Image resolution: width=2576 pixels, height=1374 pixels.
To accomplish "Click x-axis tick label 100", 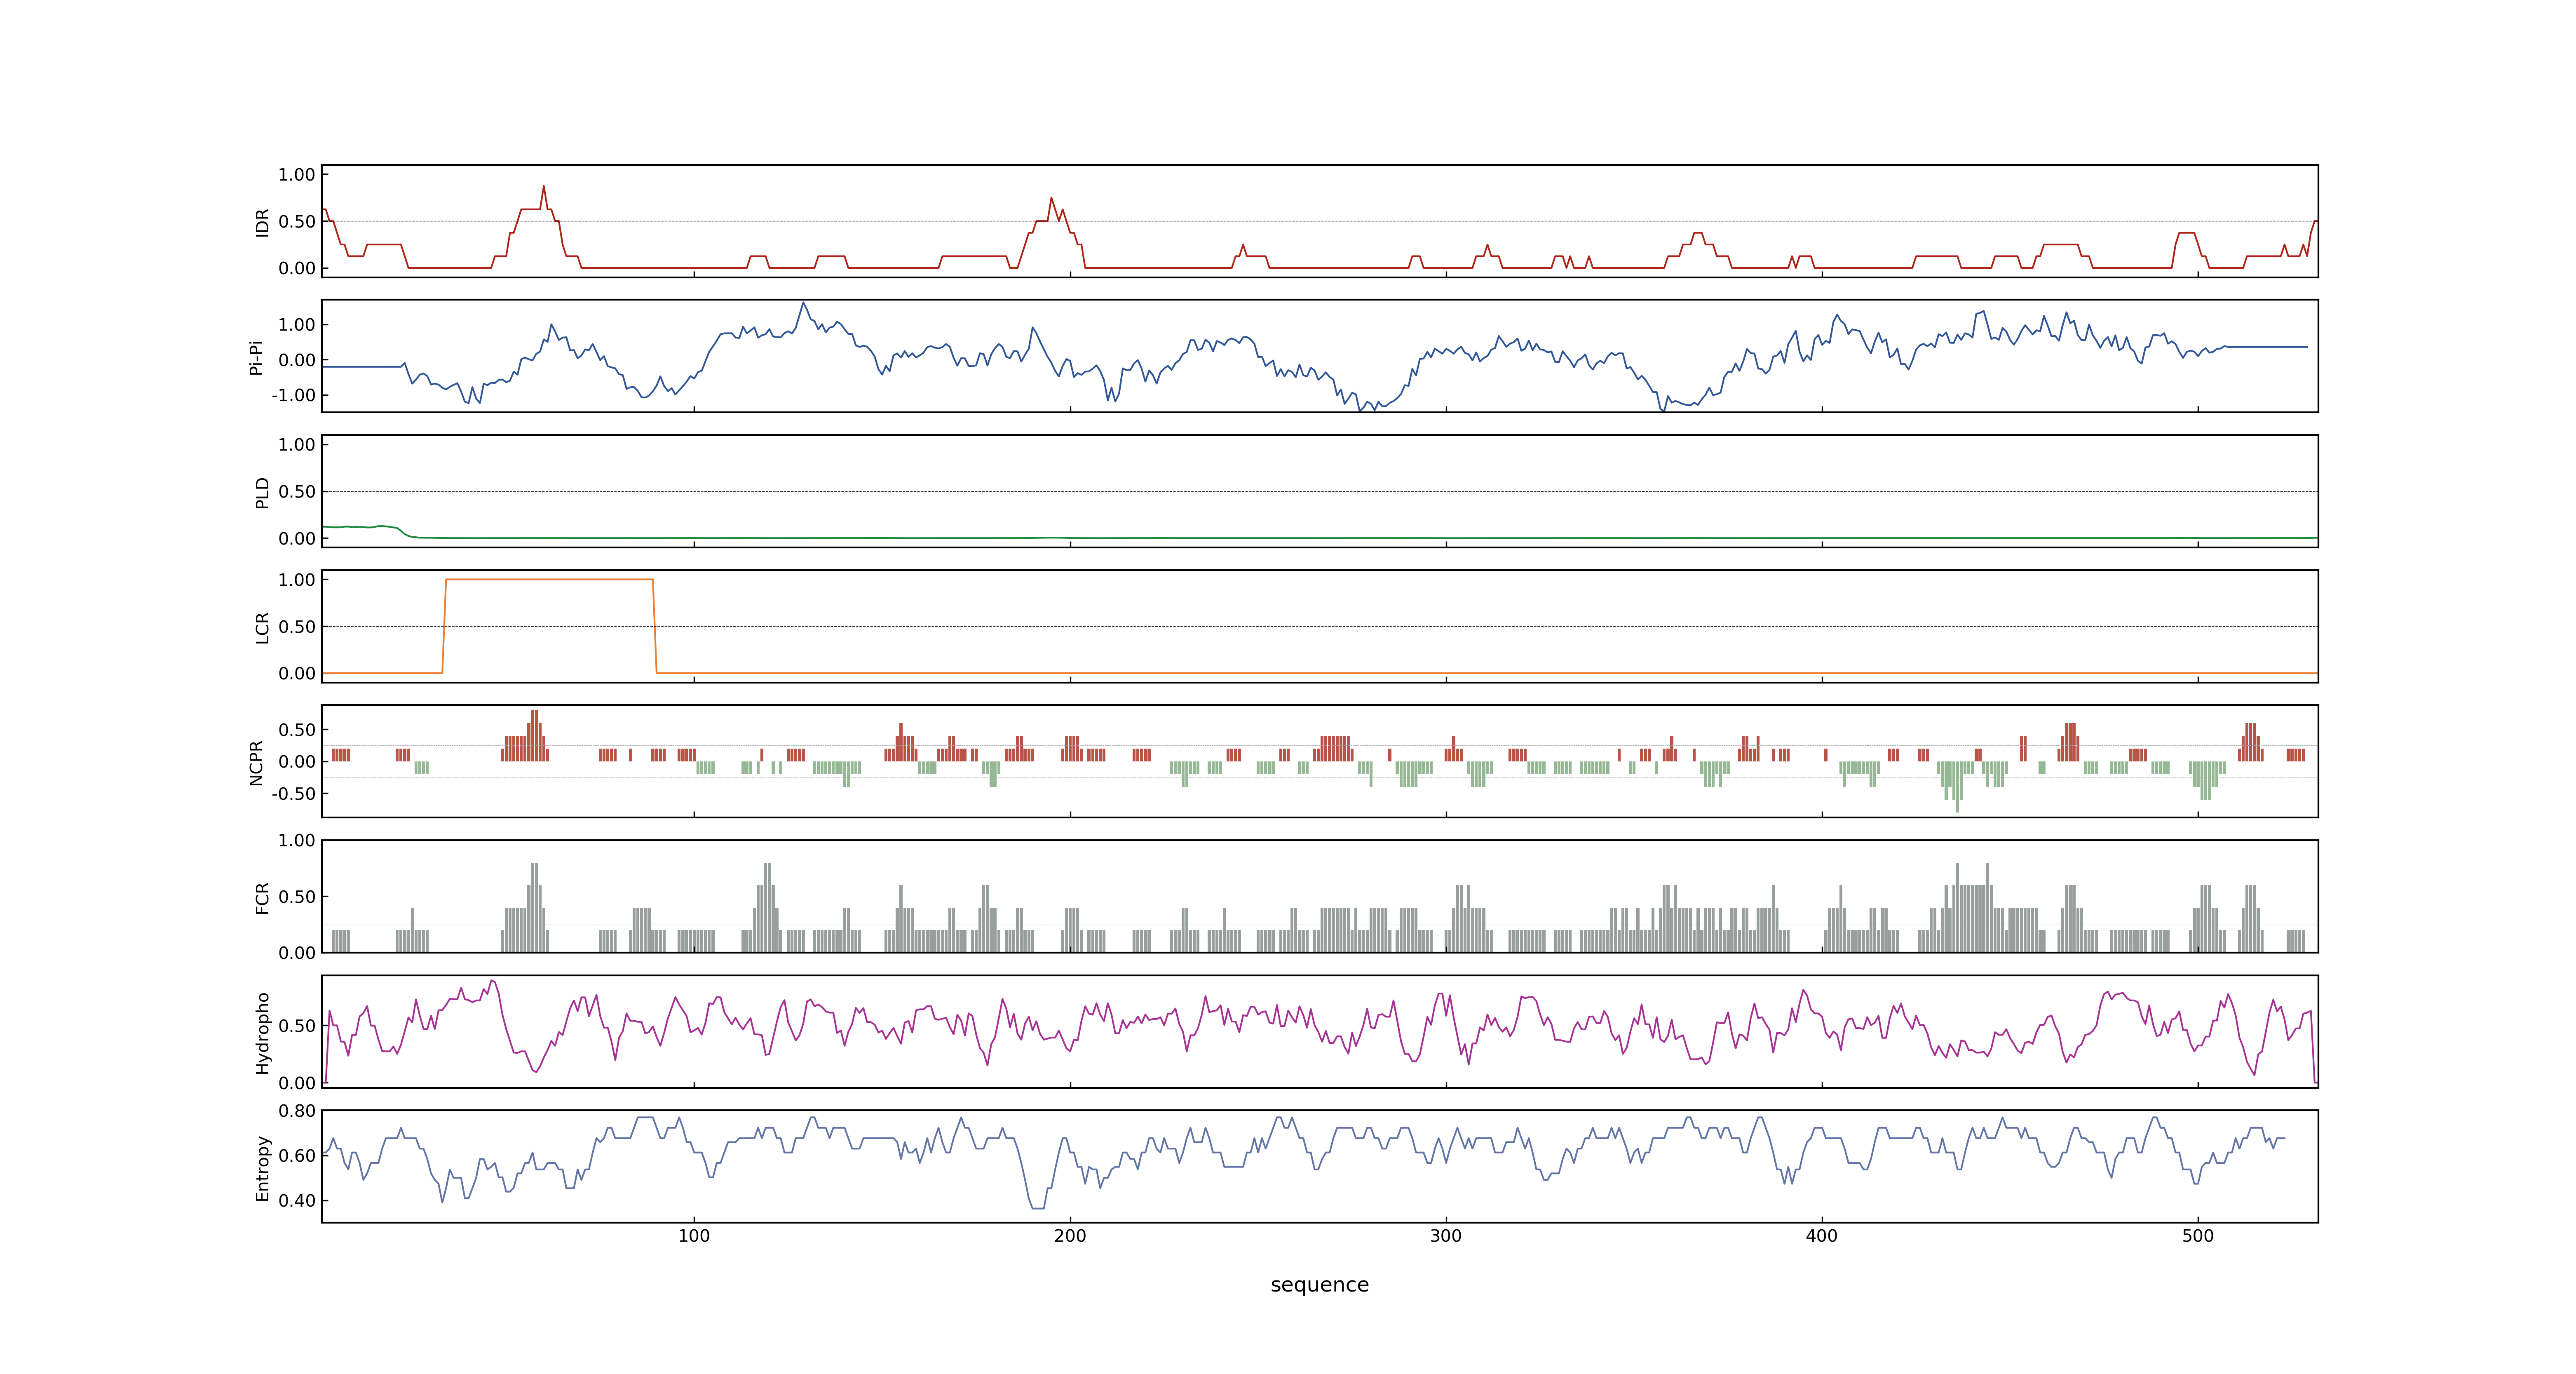I will pyautogui.click(x=694, y=1236).
